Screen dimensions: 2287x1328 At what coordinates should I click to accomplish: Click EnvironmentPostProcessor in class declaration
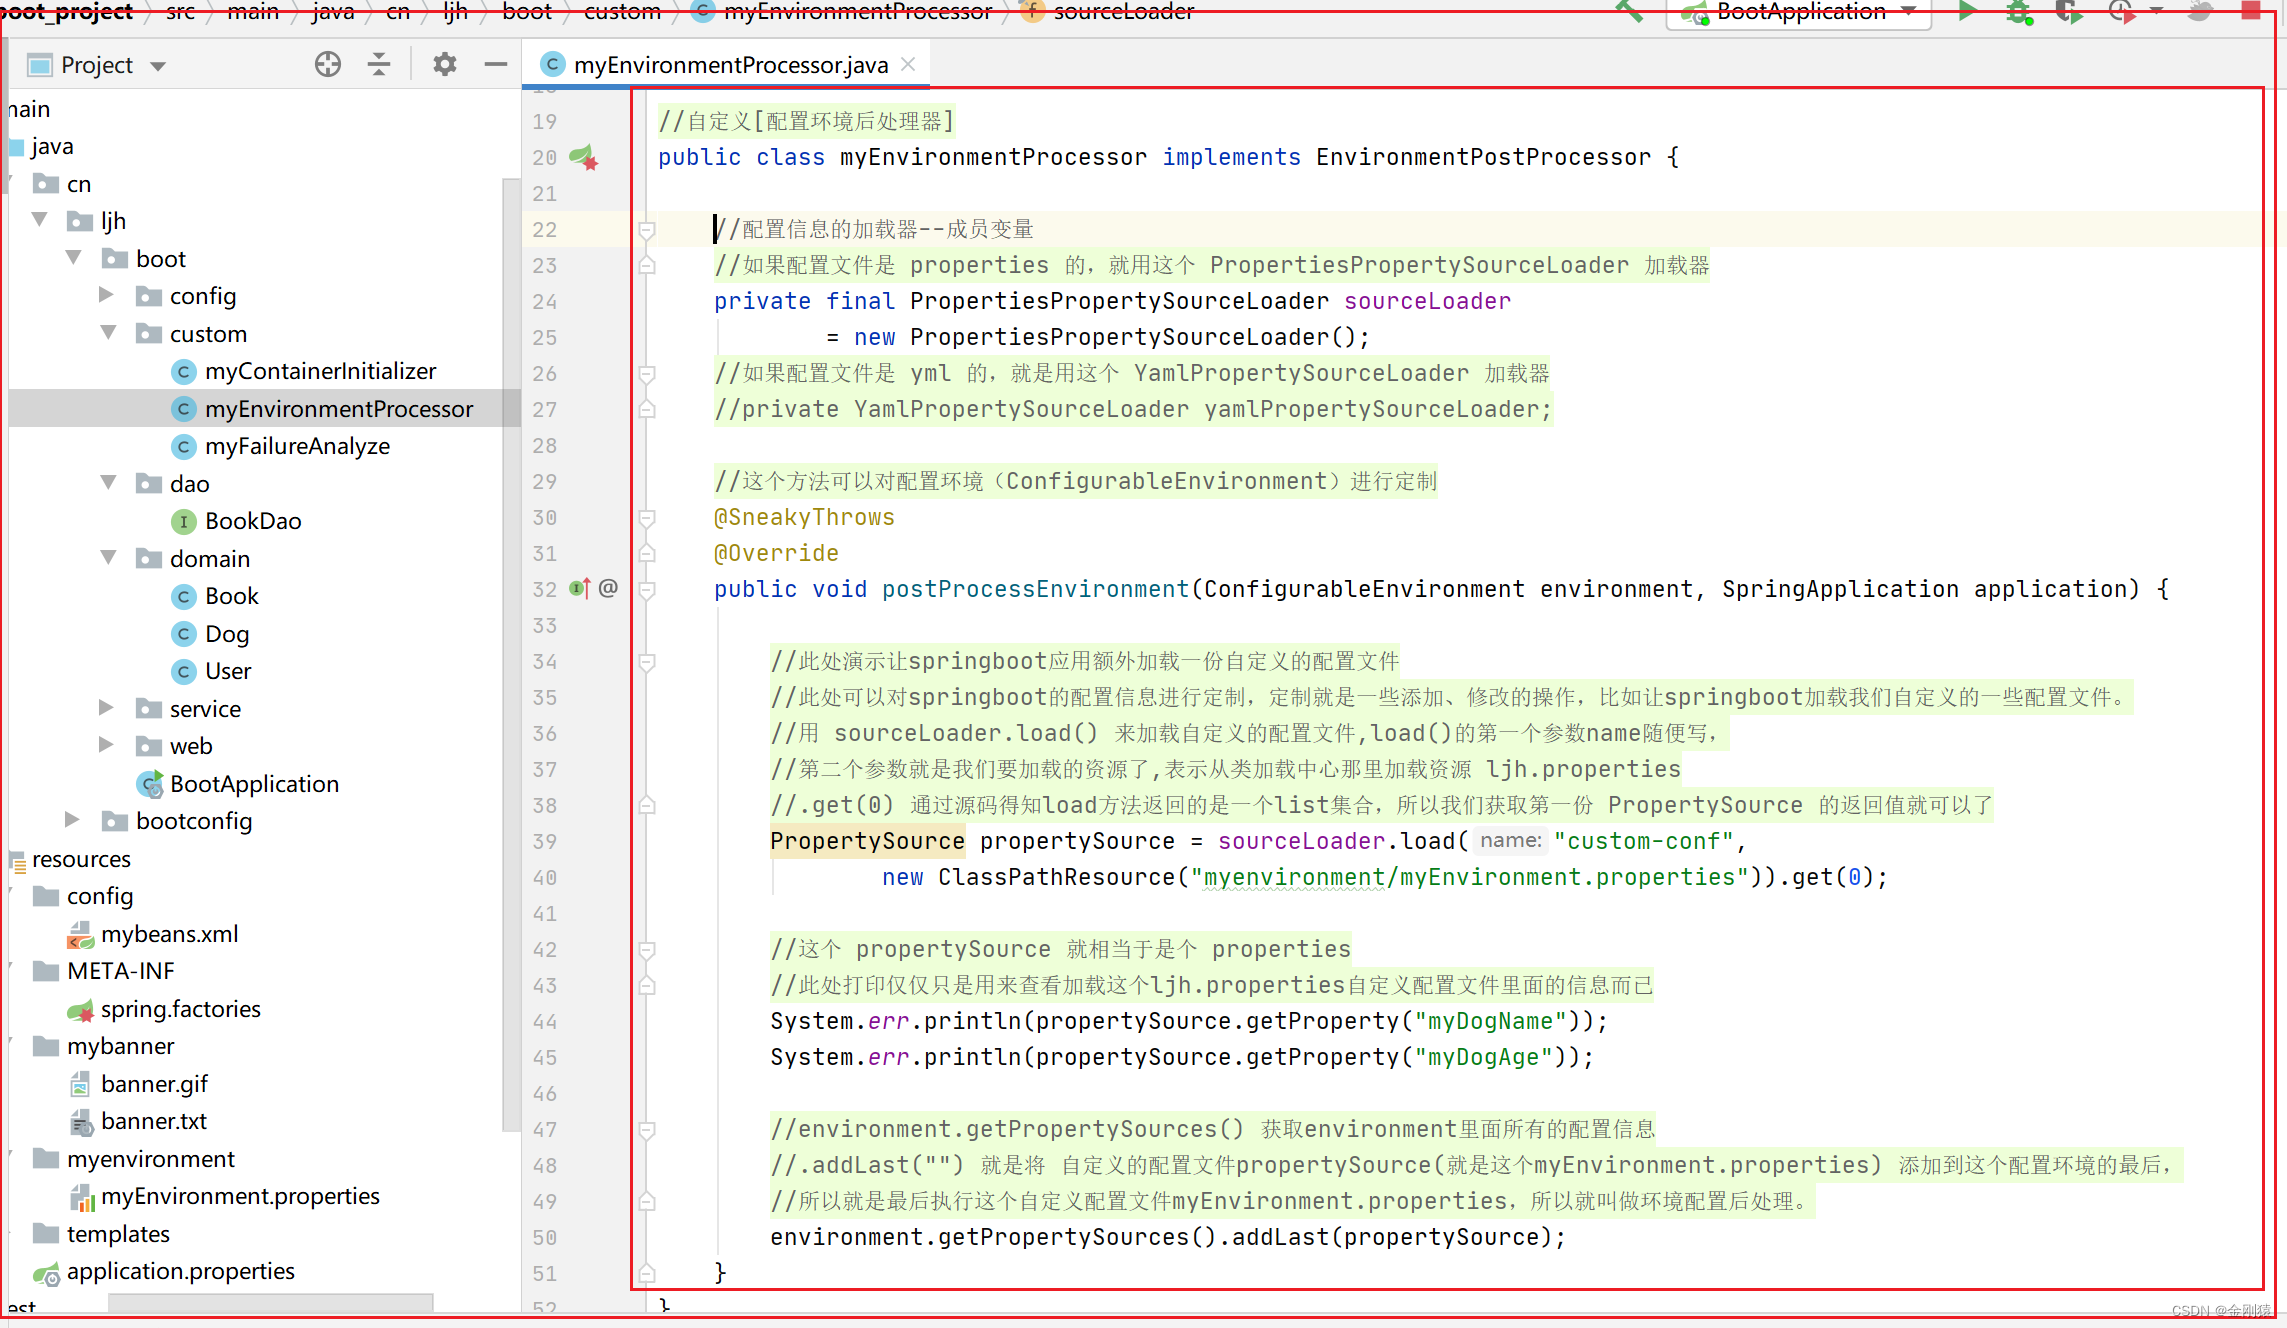click(x=1483, y=157)
